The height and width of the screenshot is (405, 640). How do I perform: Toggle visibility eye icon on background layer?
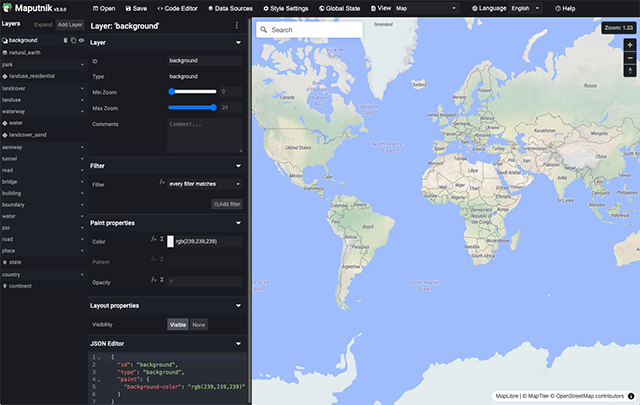[81, 40]
